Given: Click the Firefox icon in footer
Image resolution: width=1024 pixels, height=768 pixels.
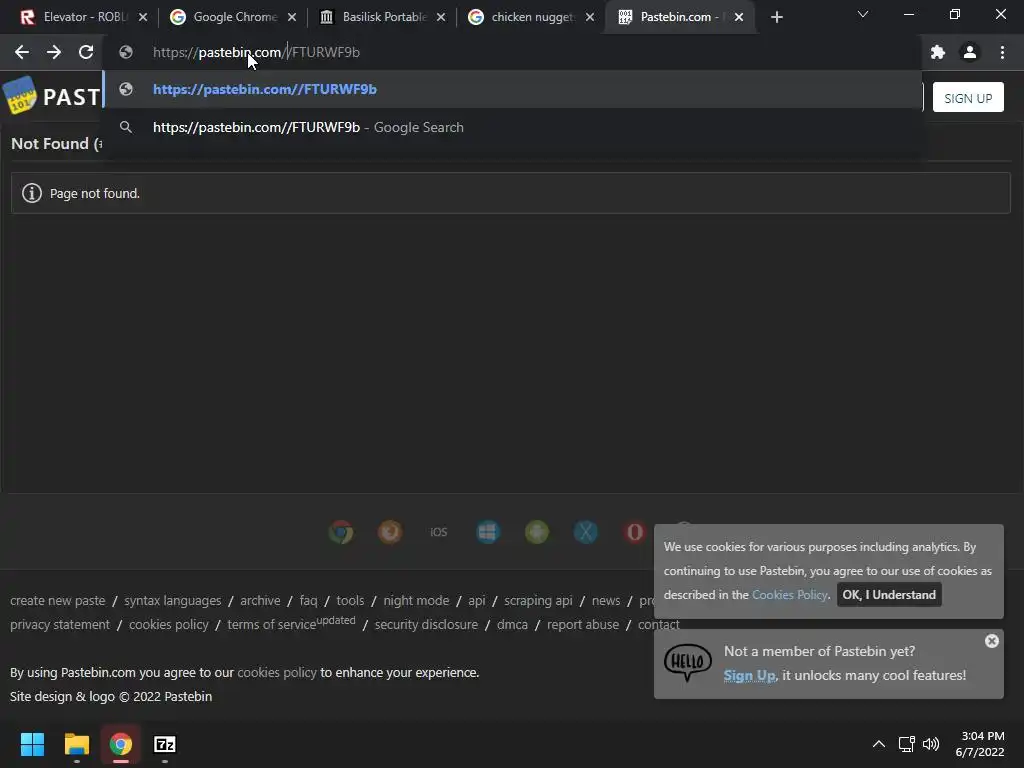Looking at the screenshot, I should tap(390, 532).
